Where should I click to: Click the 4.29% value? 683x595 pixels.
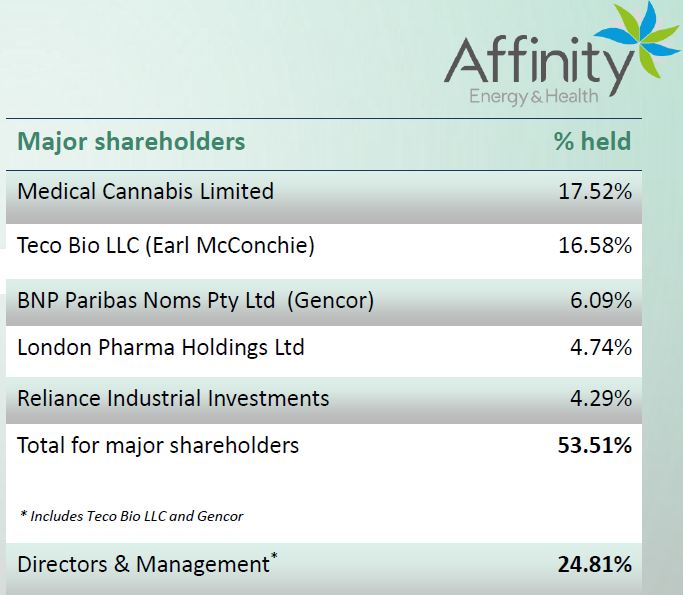point(600,398)
